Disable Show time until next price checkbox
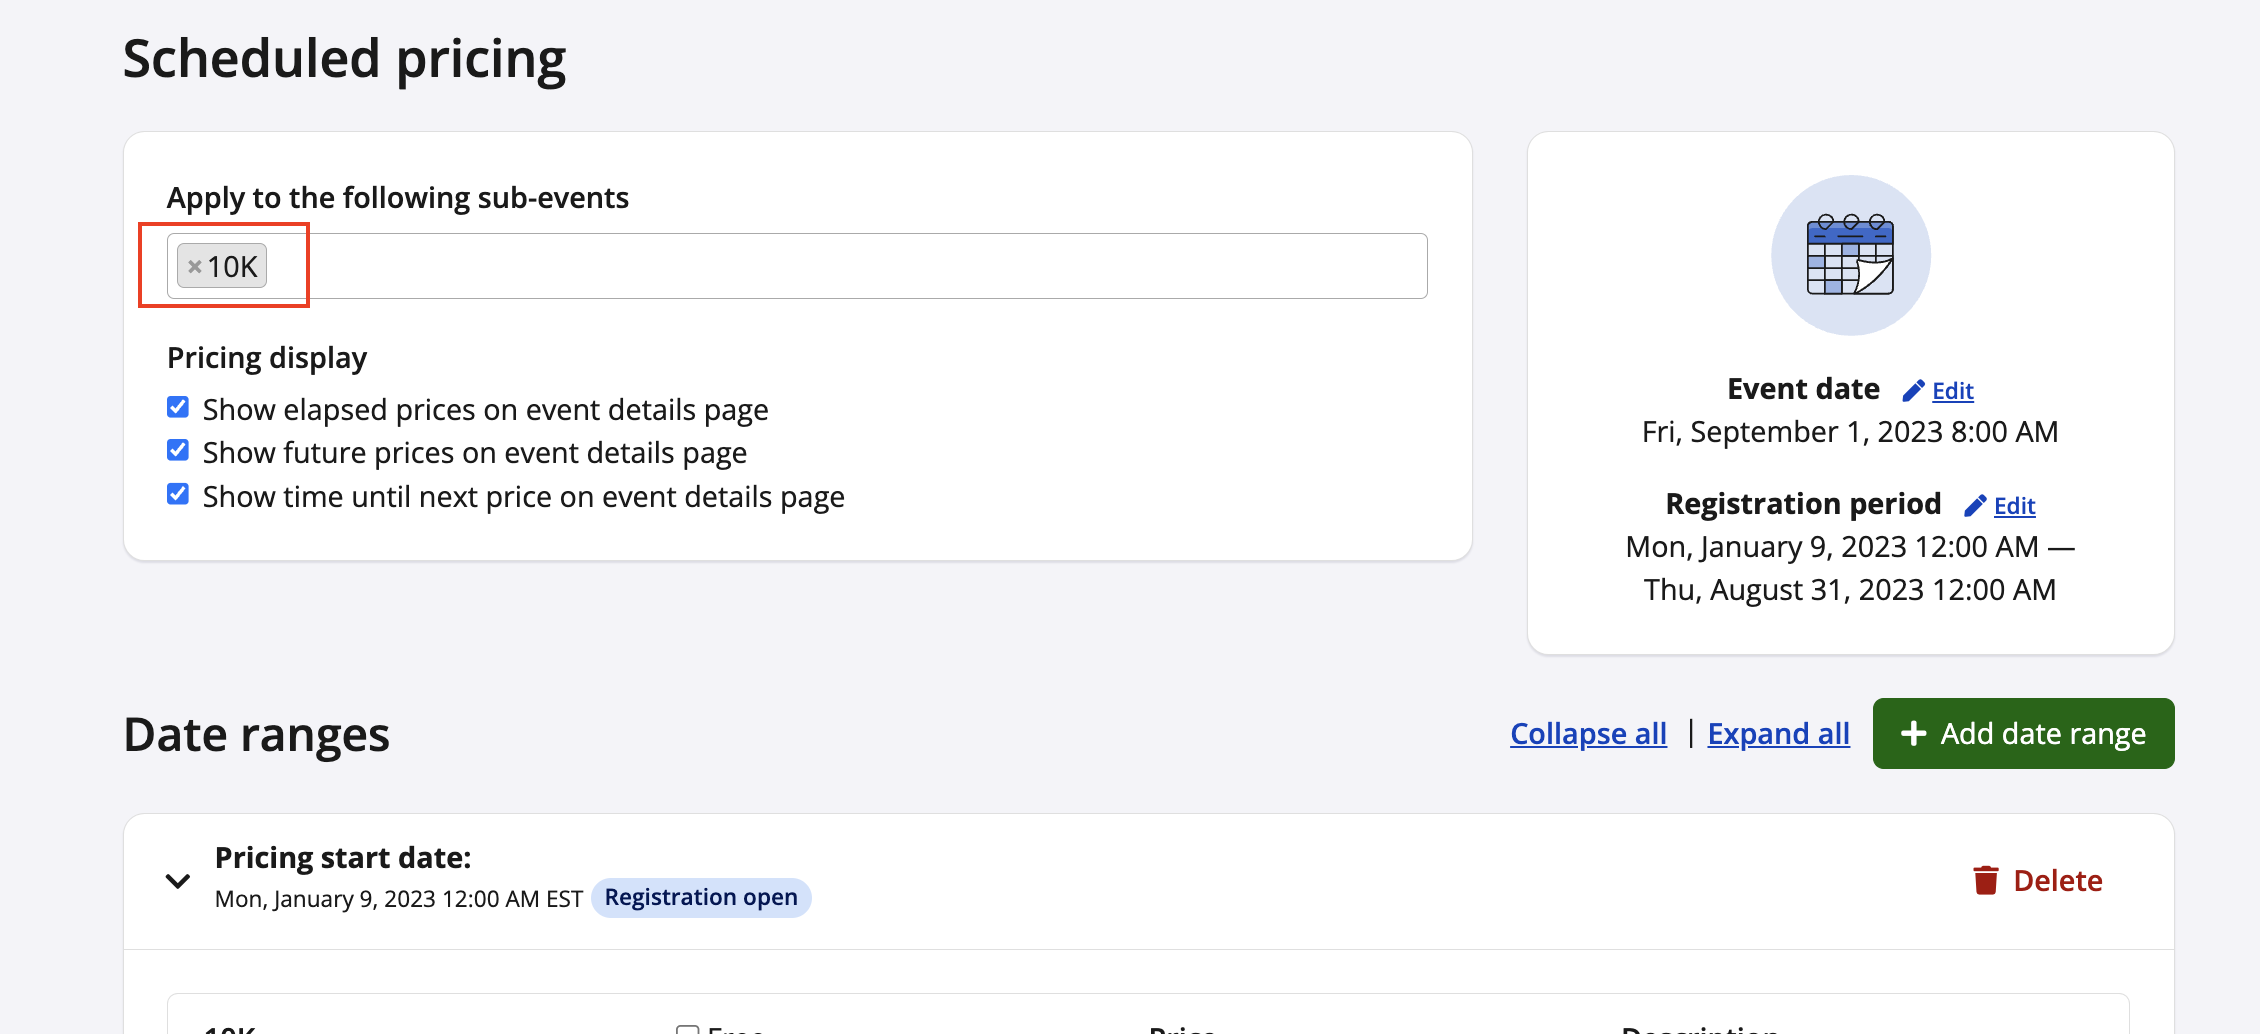The height and width of the screenshot is (1034, 2260). (x=178, y=495)
